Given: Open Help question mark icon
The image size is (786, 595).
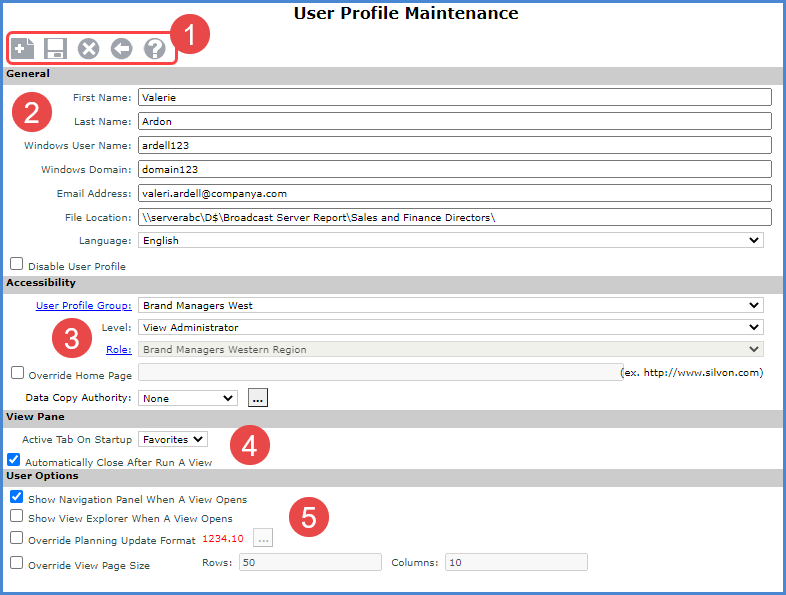Looking at the screenshot, I should (154, 48).
